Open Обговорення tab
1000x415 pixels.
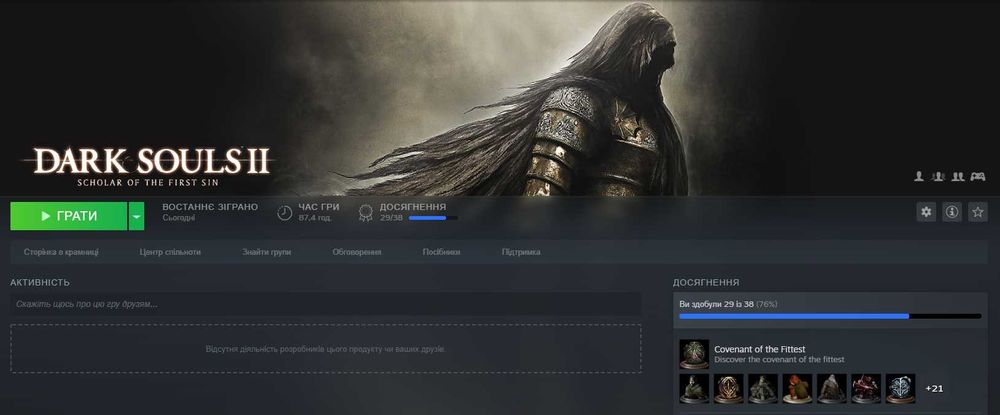pos(357,252)
